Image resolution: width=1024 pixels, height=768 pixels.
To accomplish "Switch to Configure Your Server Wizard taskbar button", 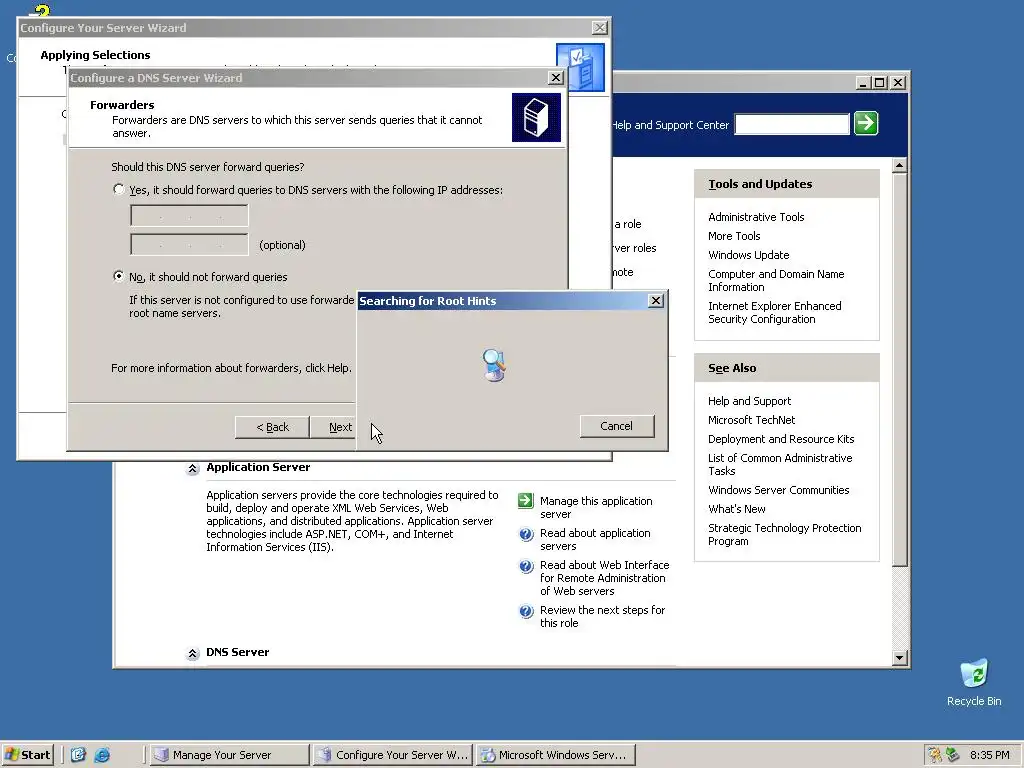I will click(x=392, y=755).
